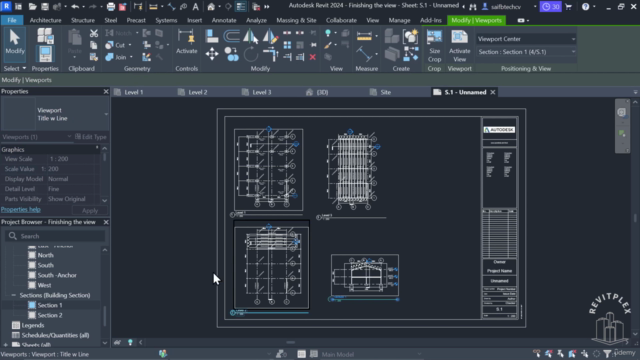Open the File menu
This screenshot has height=360, width=640.
coord(12,20)
